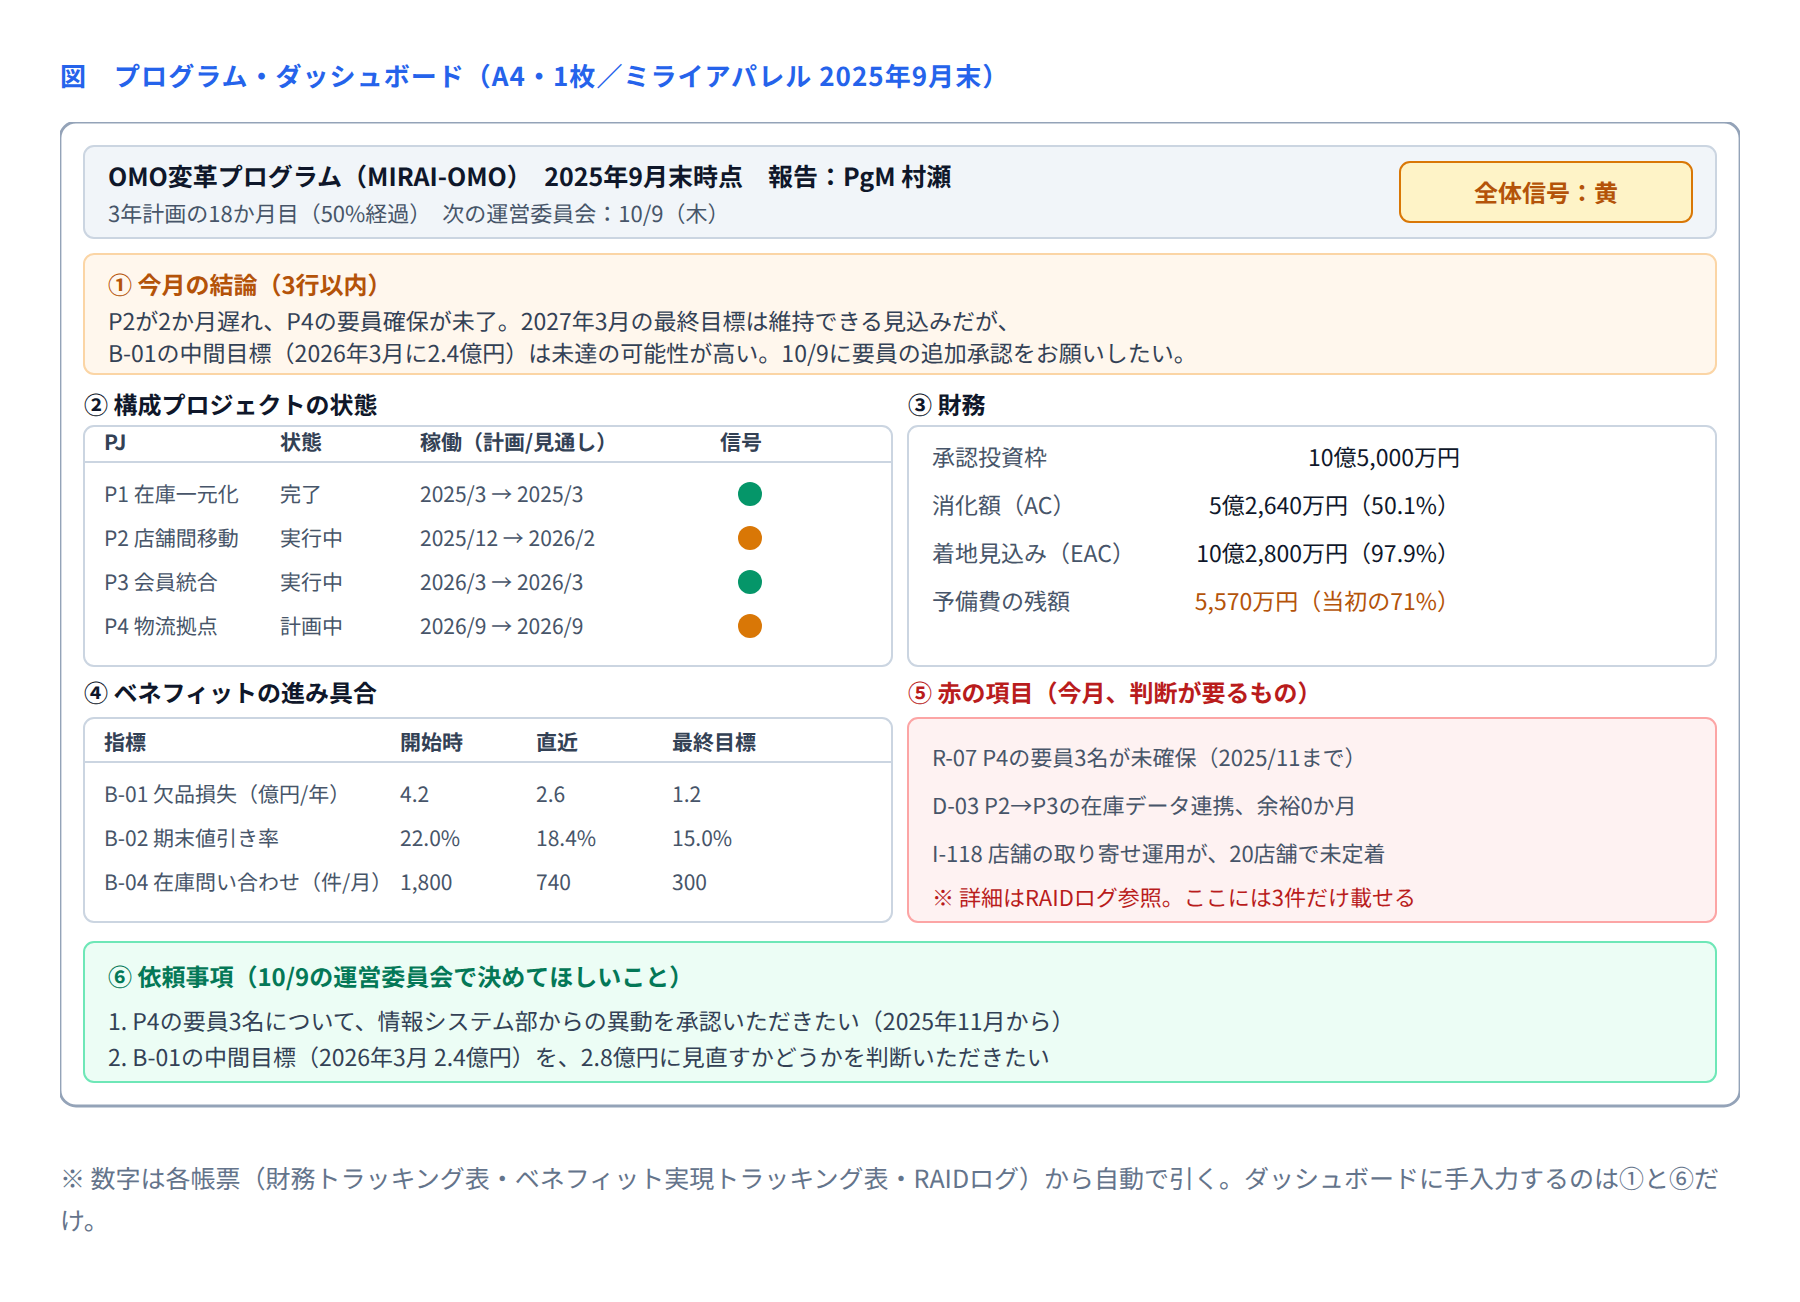Click the 稼働(計画/見通し) column header
1800x1302 pixels.
click(513, 442)
